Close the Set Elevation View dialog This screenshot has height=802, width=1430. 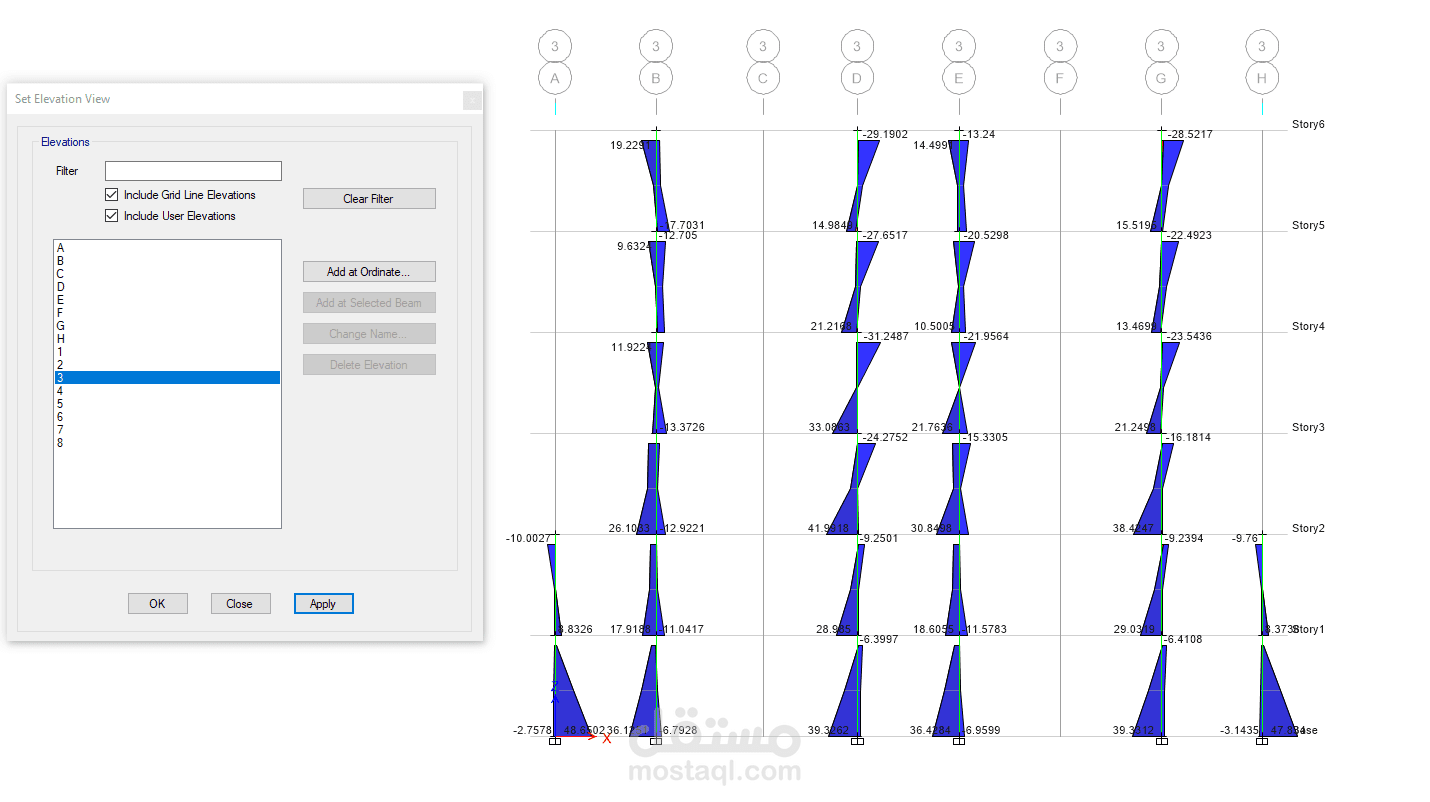pos(472,99)
